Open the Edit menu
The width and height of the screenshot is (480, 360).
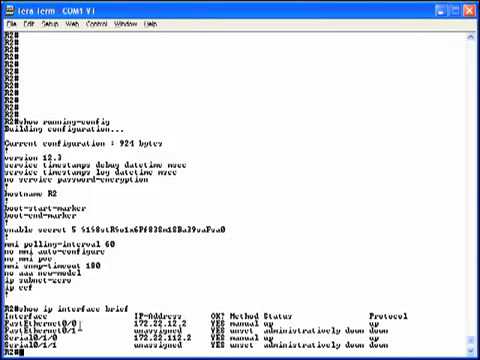[29, 24]
